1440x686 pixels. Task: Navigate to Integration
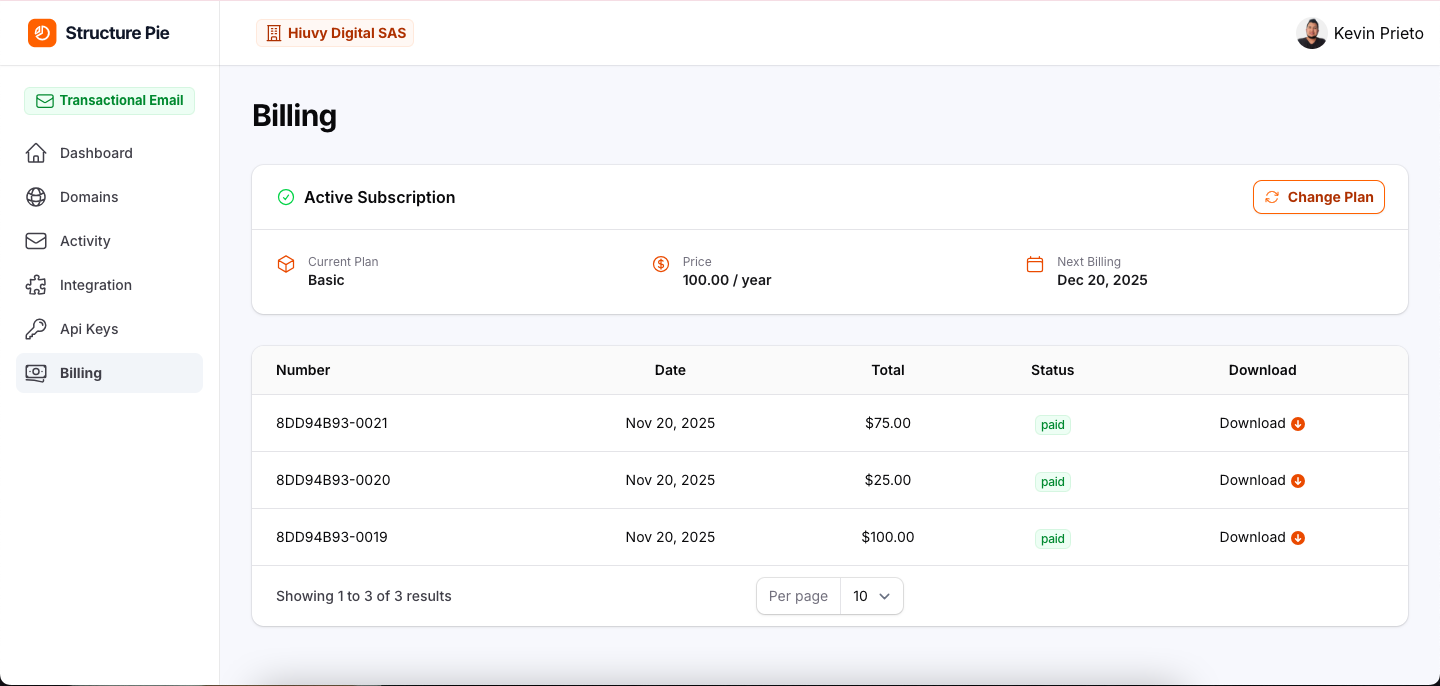[109, 285]
